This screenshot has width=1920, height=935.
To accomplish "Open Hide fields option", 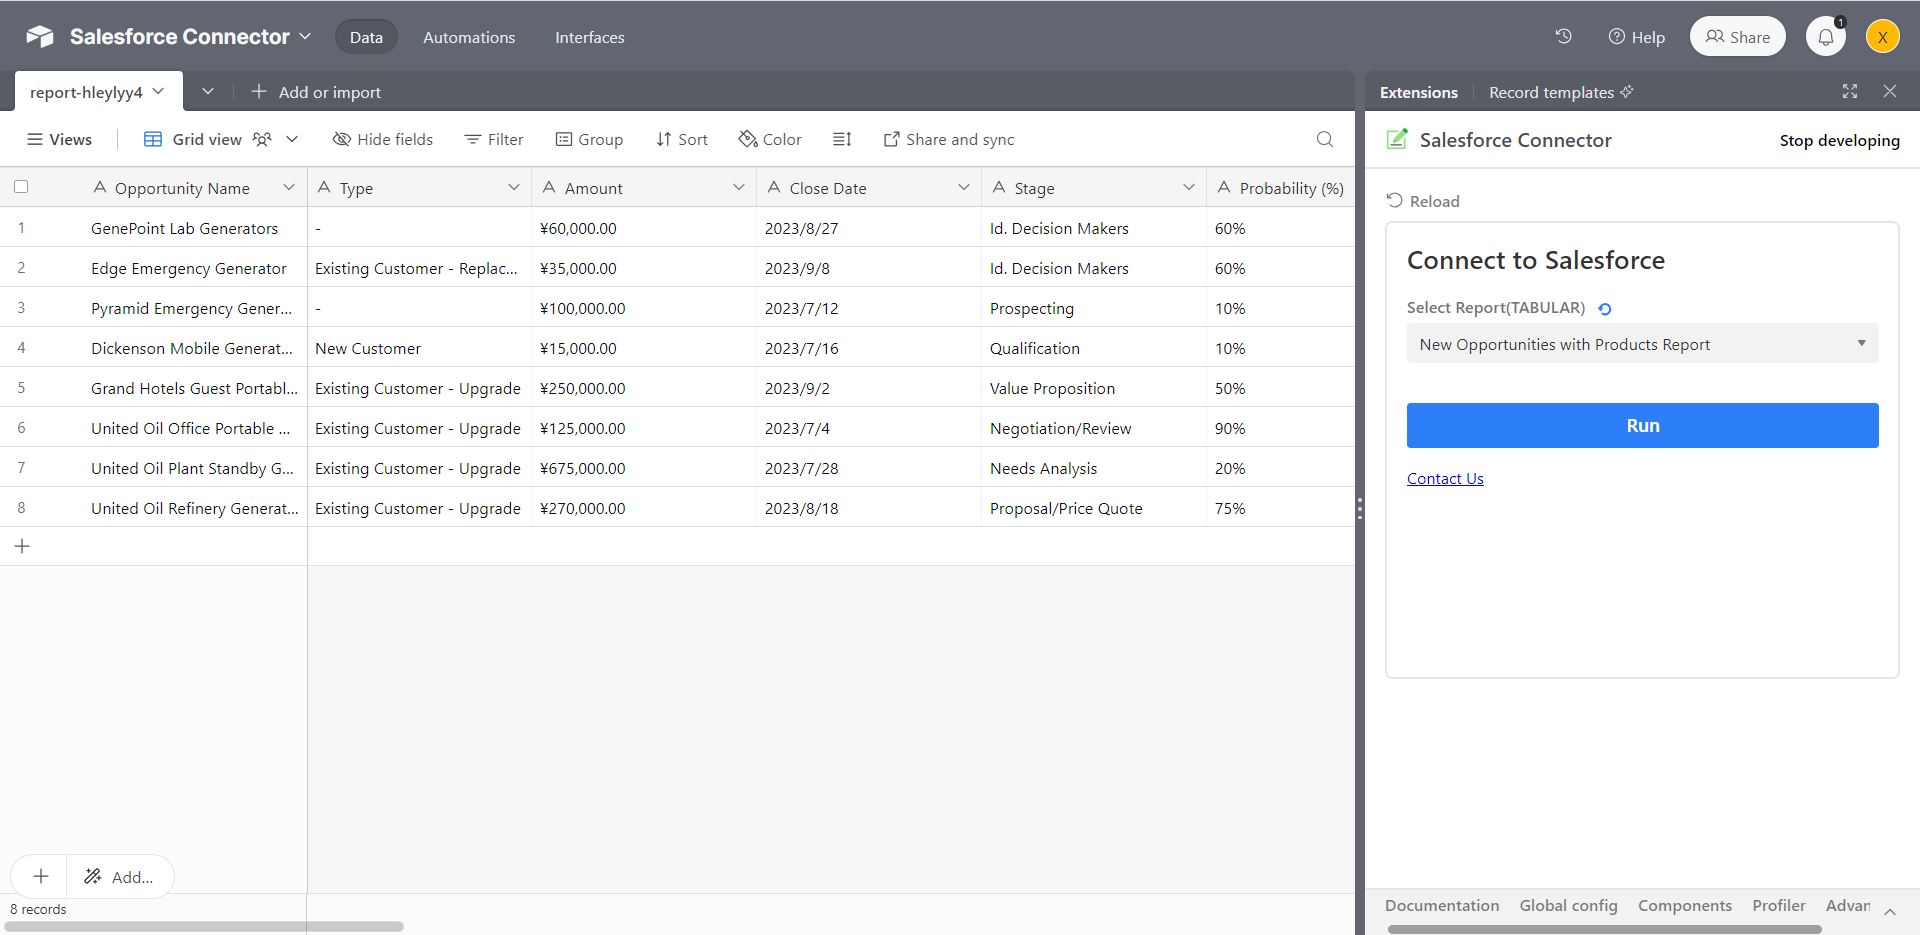I will [x=383, y=139].
